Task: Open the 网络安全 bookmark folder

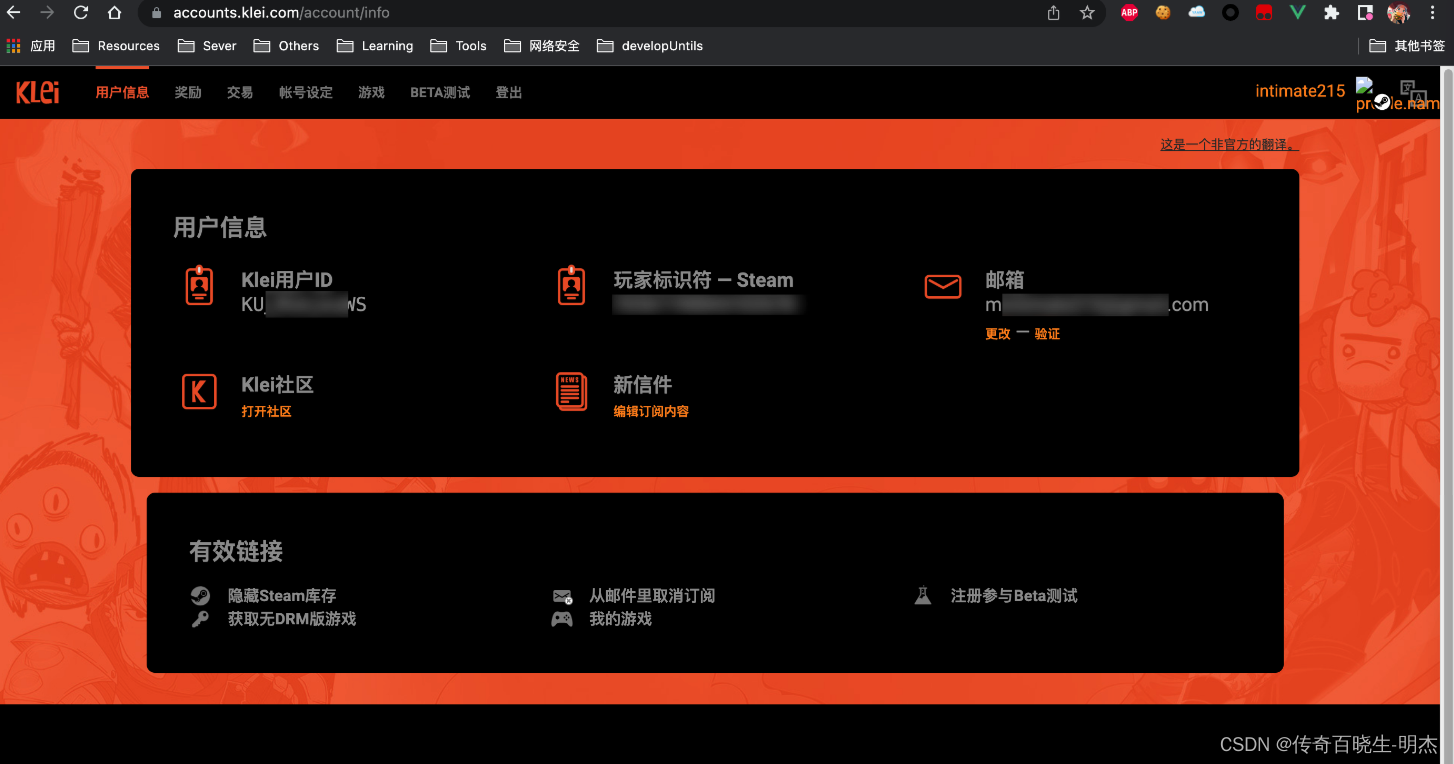Action: tap(542, 46)
